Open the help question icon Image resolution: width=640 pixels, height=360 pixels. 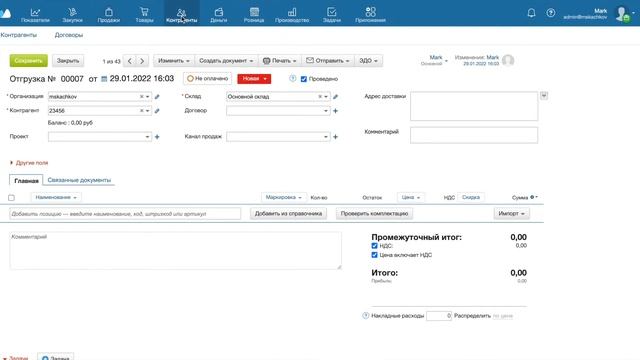click(551, 13)
